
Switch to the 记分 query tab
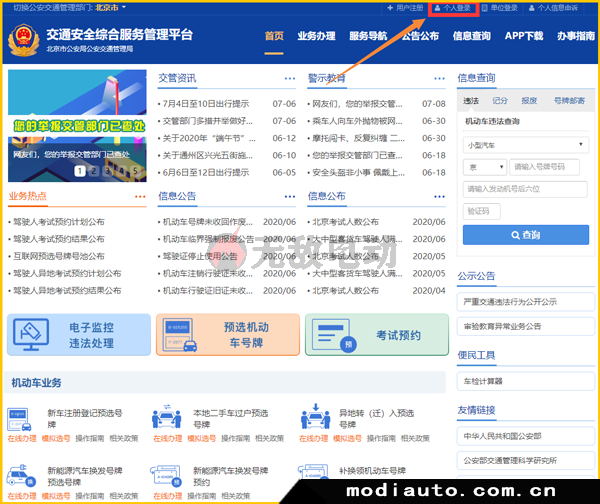(x=500, y=101)
